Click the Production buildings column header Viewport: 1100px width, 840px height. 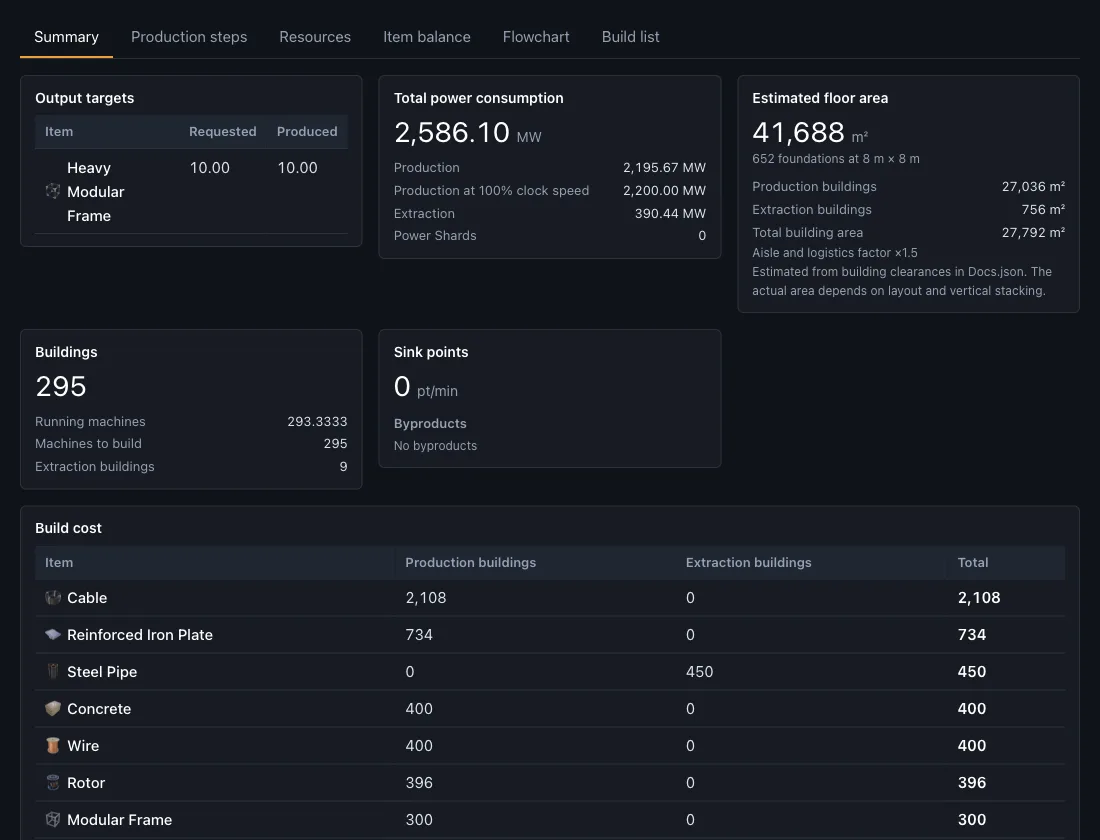(471, 563)
